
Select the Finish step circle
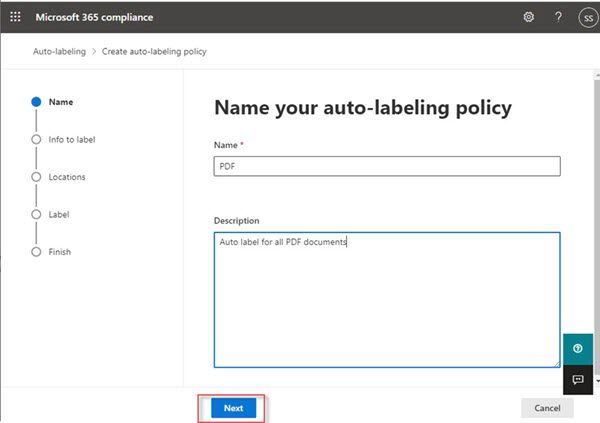36,252
